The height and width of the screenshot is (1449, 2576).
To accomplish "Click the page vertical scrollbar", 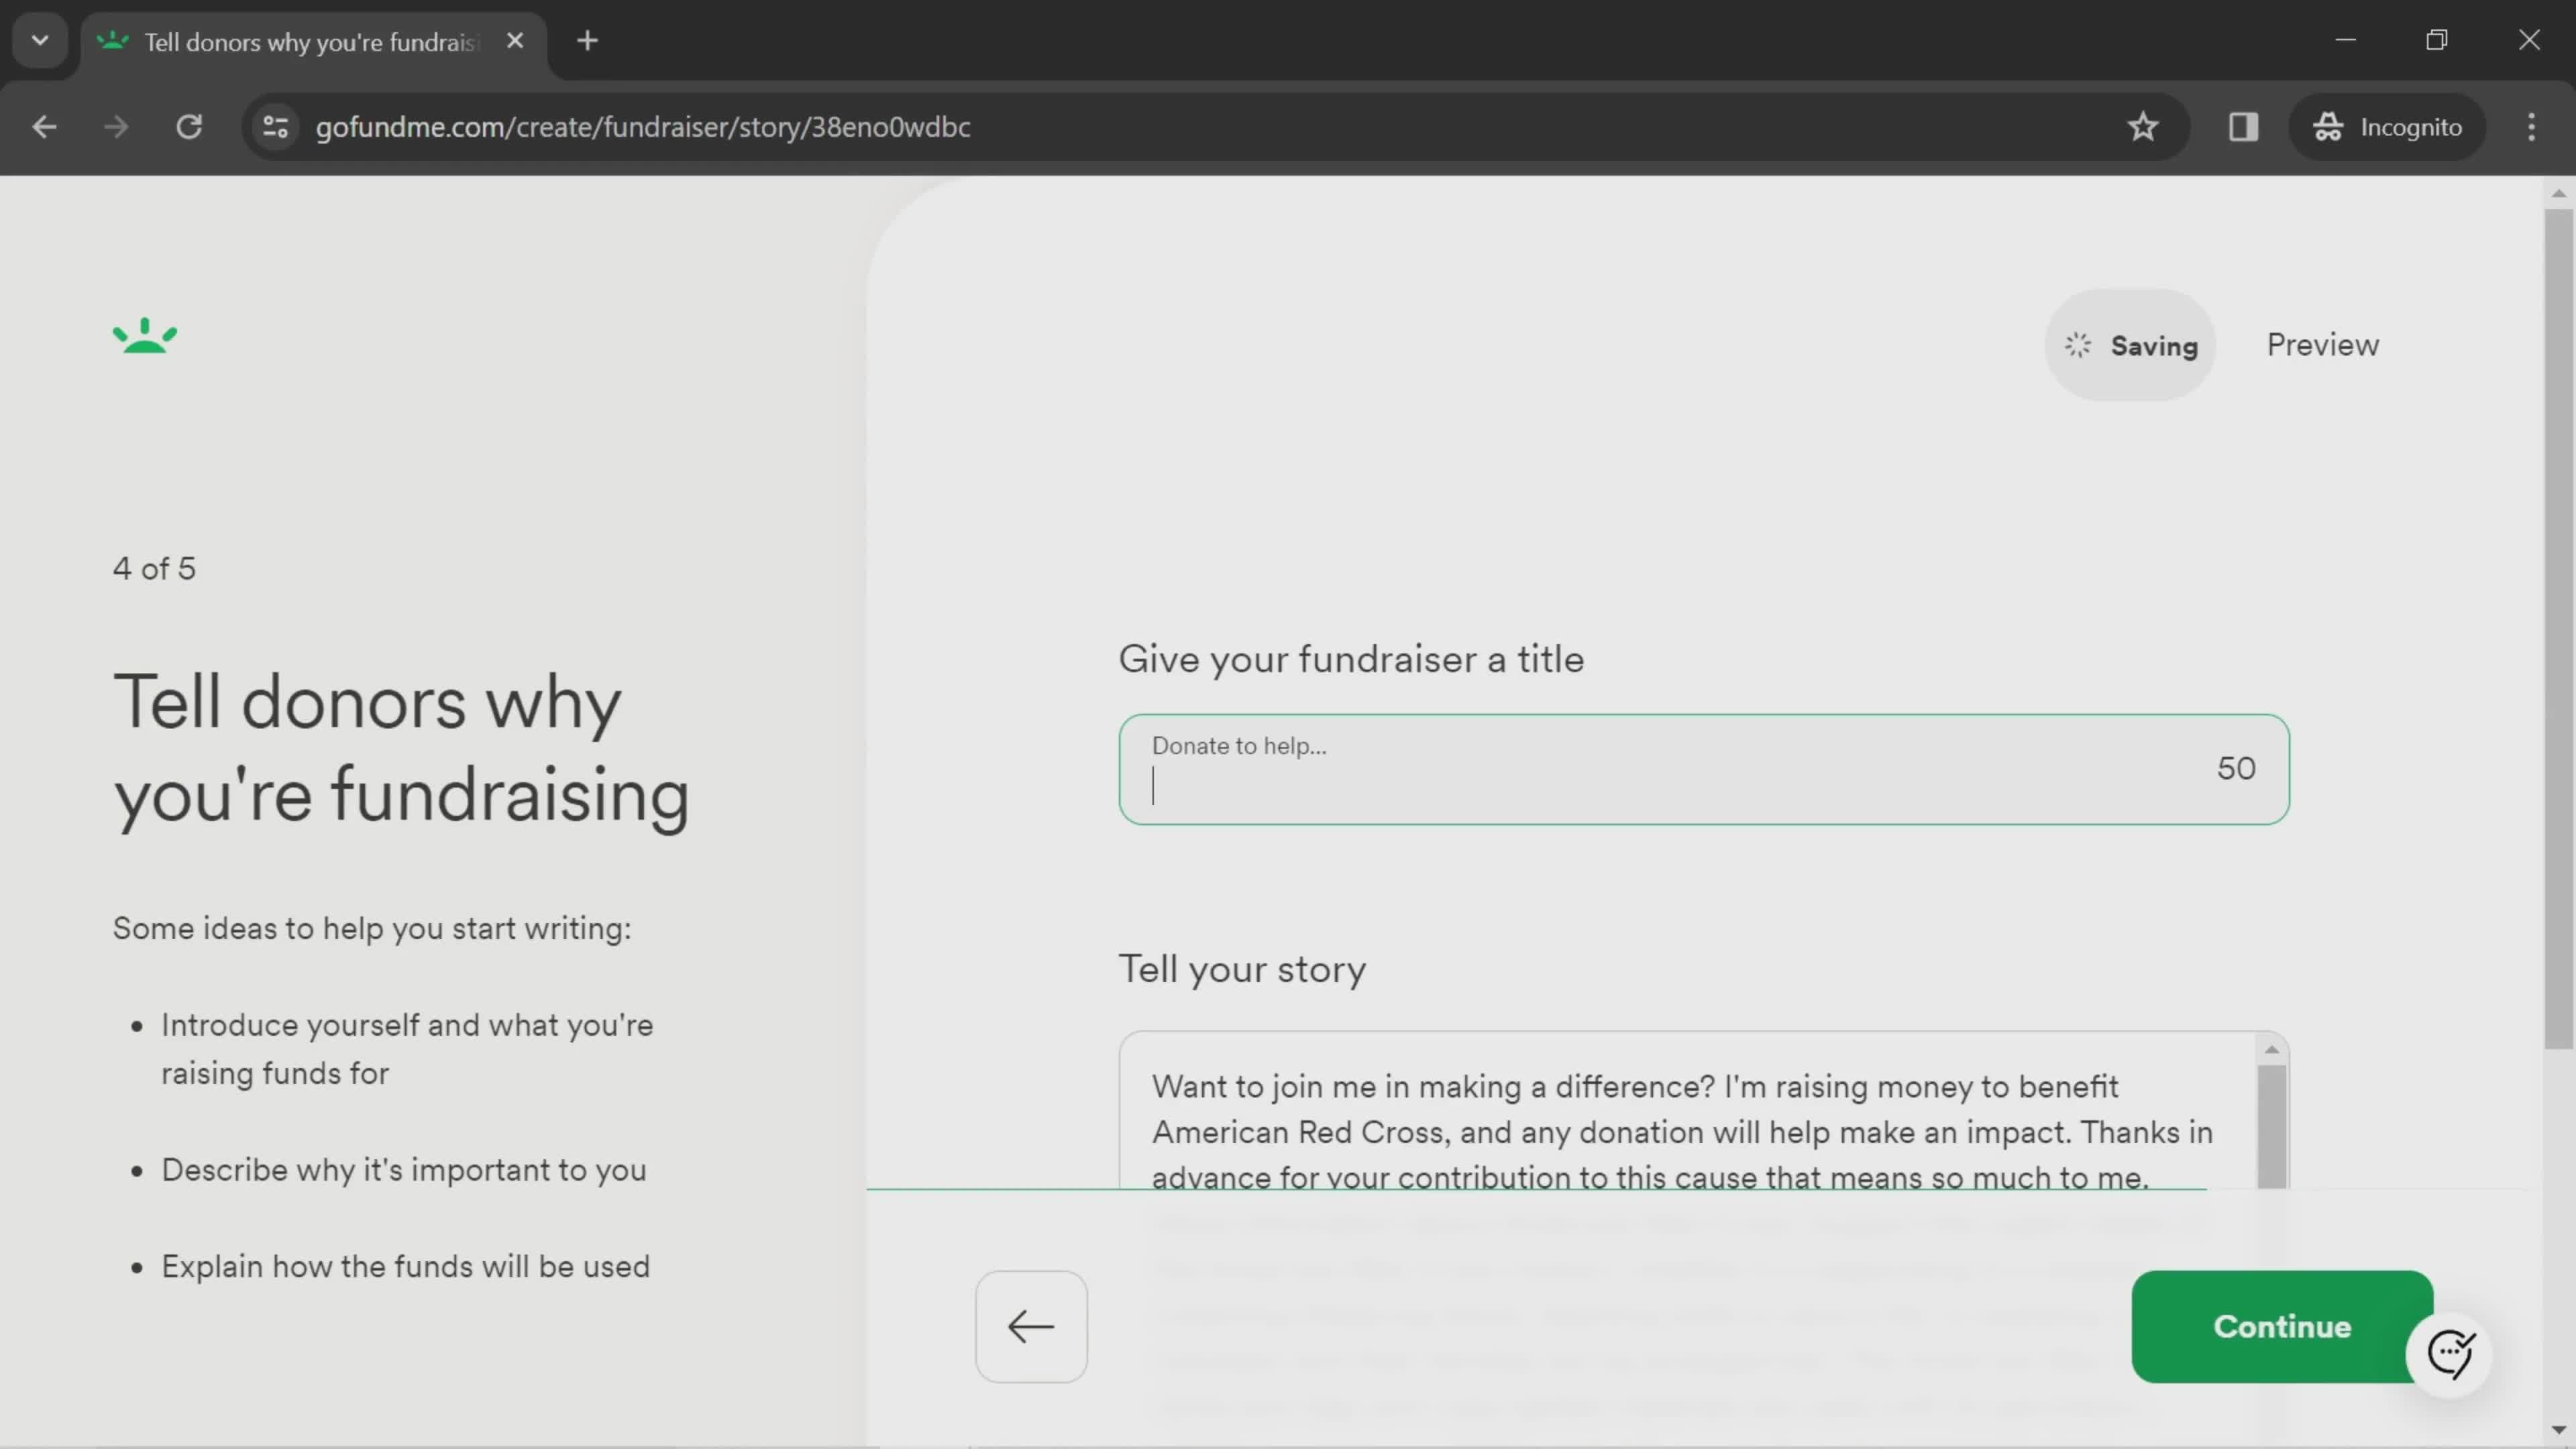I will click(2558, 630).
